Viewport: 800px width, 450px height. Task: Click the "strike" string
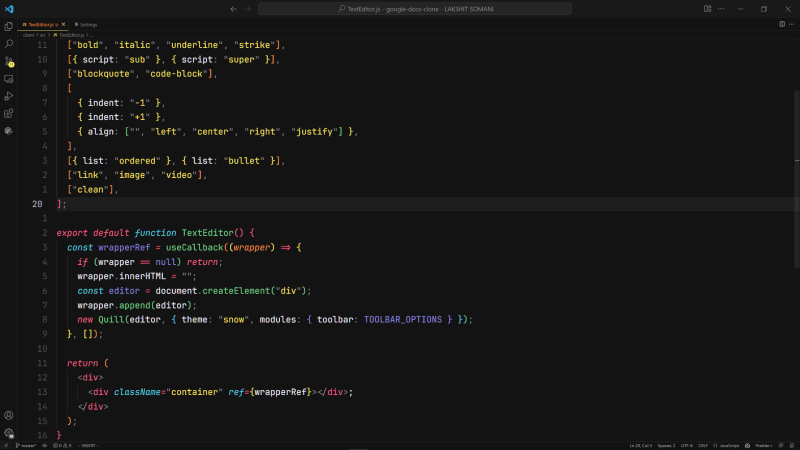(x=255, y=45)
